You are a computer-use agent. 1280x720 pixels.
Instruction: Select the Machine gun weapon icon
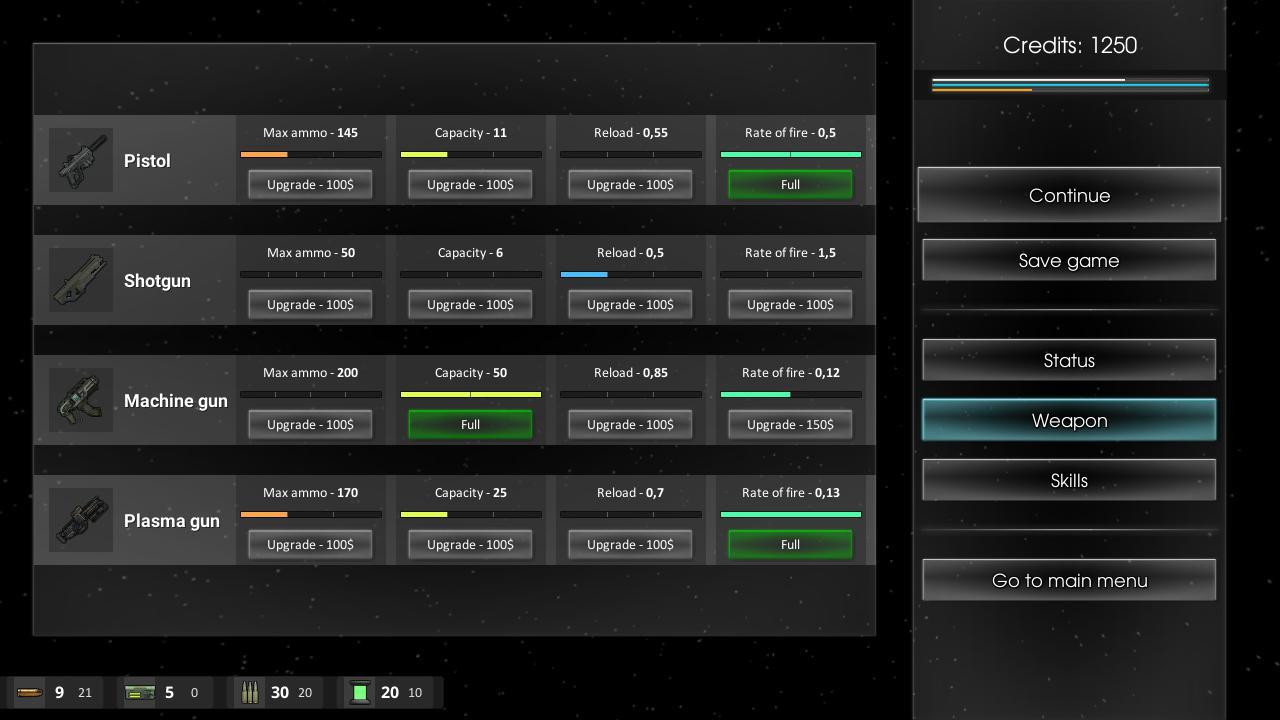tap(80, 400)
